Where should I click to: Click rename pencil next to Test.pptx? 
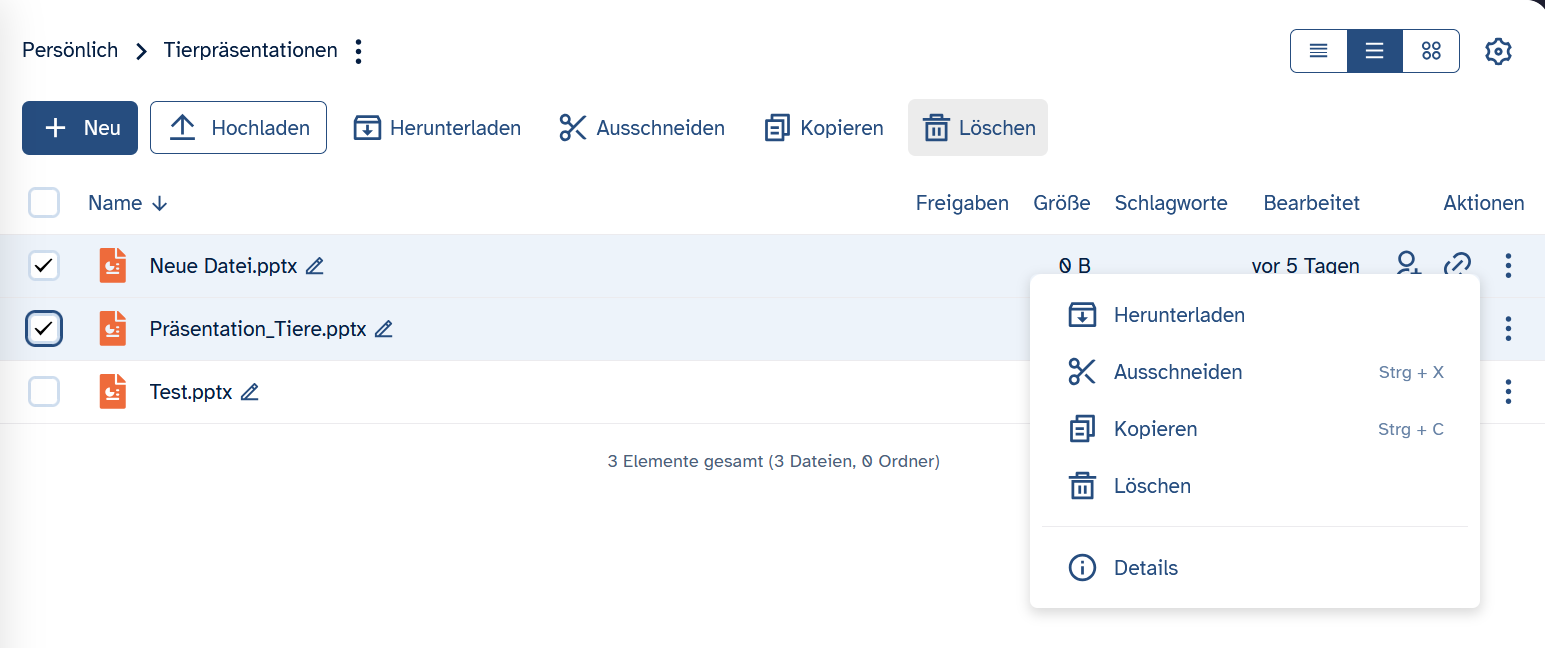click(x=250, y=392)
